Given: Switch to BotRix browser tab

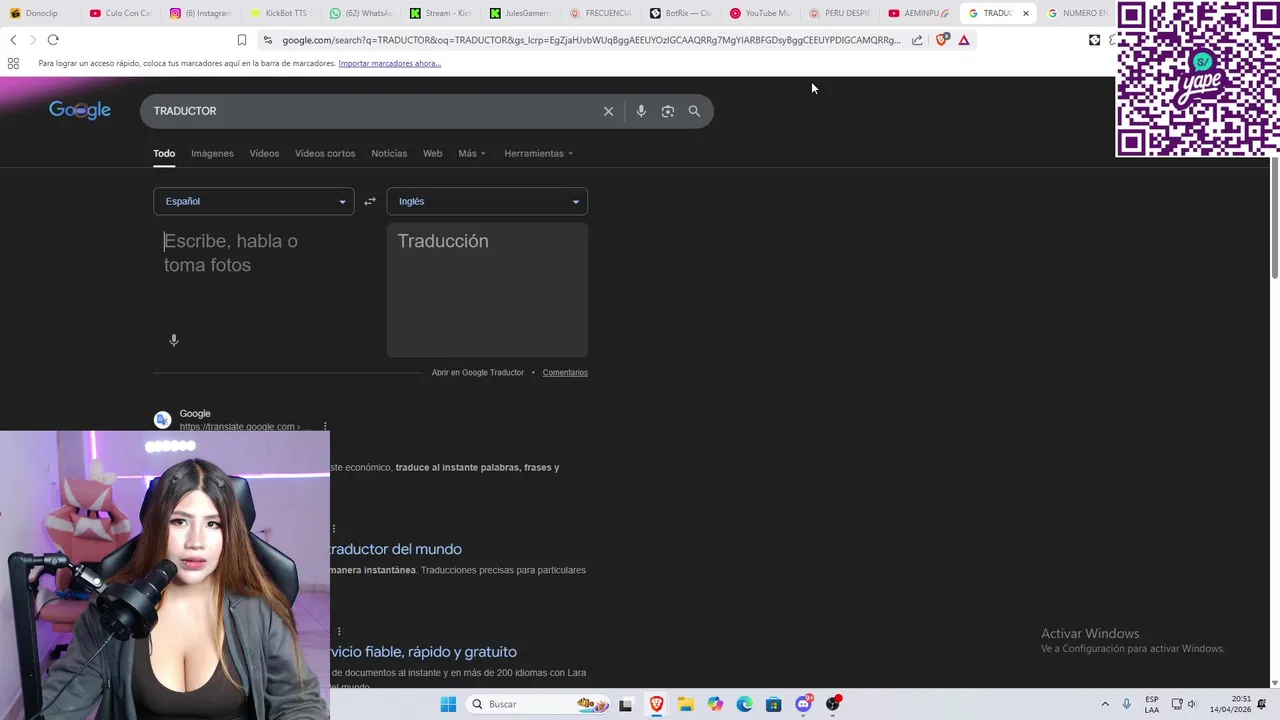Looking at the screenshot, I should (680, 13).
